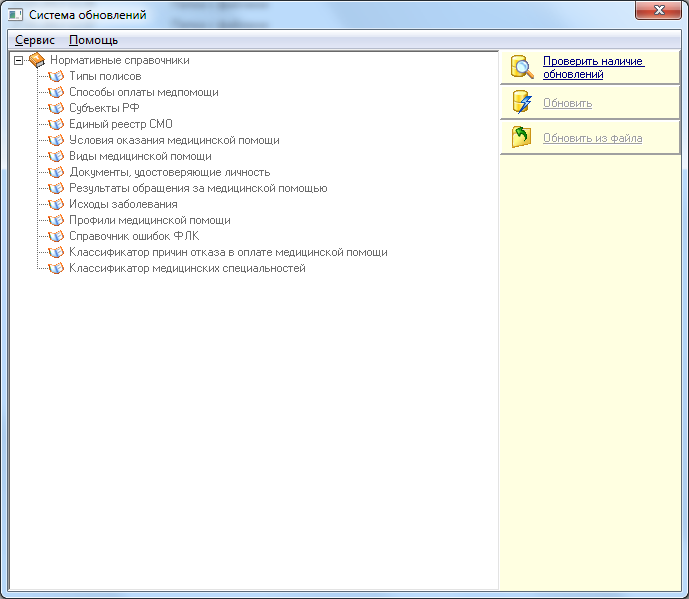Select Условия оказания медицинской помощи row
This screenshot has width=689, height=599.
pos(174,140)
